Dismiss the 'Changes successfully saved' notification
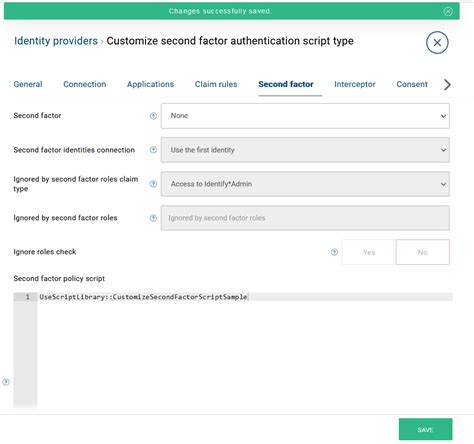The image size is (474, 444). (x=448, y=11)
